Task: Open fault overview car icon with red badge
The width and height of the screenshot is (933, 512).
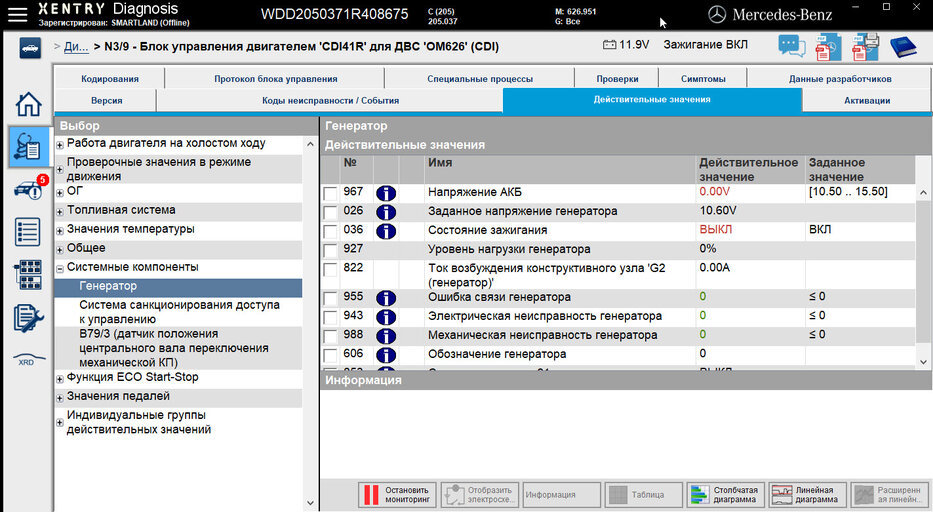Action: (x=28, y=190)
